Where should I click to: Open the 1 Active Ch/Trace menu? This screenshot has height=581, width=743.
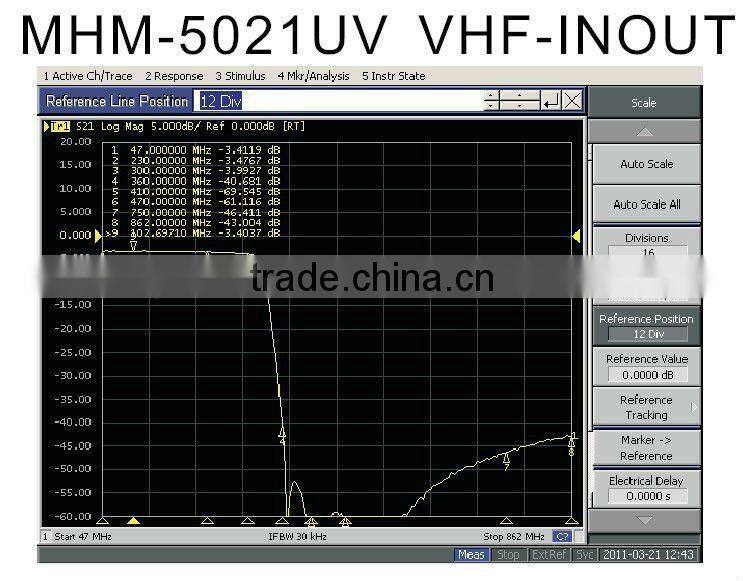88,76
